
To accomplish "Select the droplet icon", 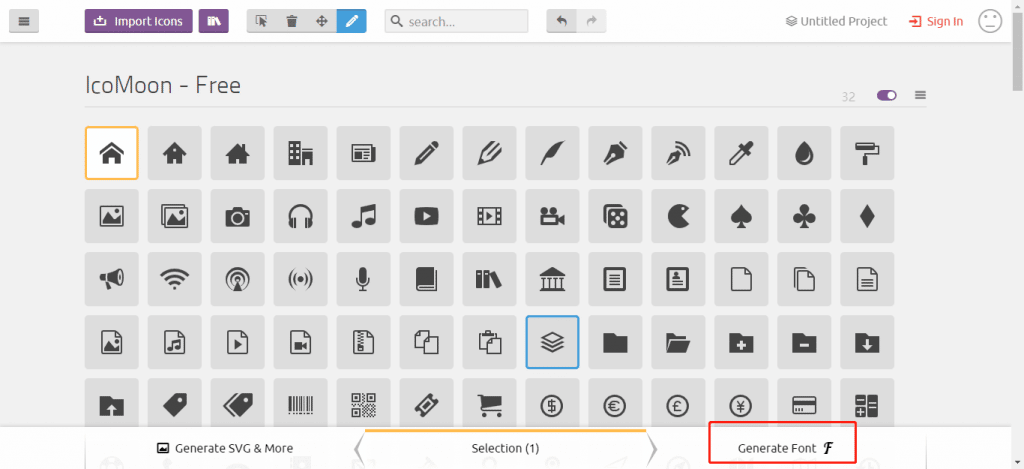I will [x=804, y=153].
